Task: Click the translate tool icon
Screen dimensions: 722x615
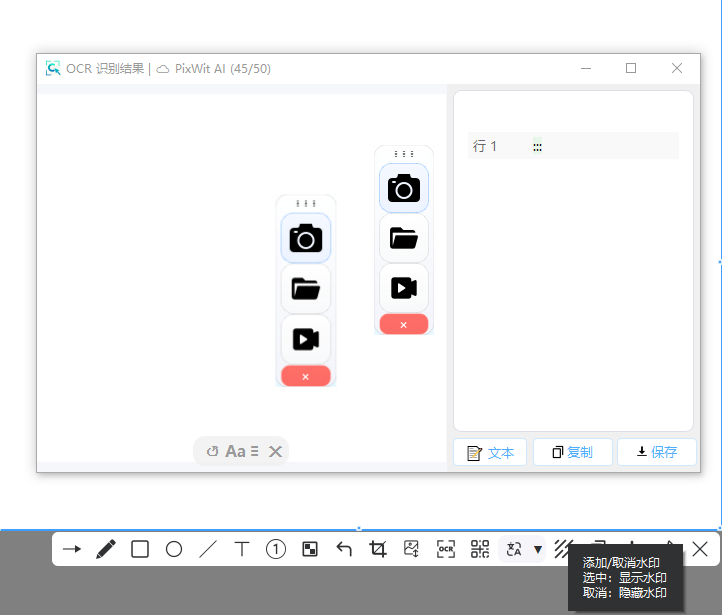Action: (x=515, y=549)
